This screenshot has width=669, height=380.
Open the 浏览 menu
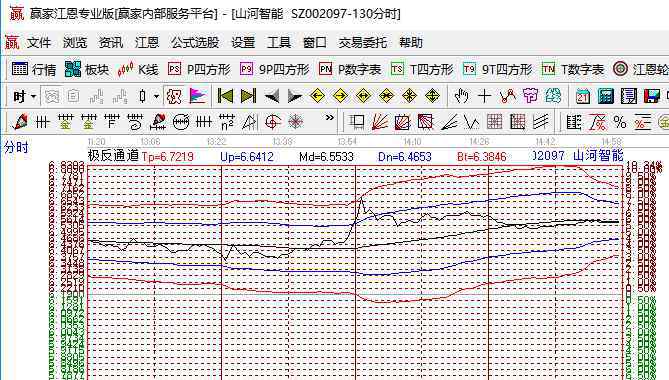pyautogui.click(x=75, y=43)
